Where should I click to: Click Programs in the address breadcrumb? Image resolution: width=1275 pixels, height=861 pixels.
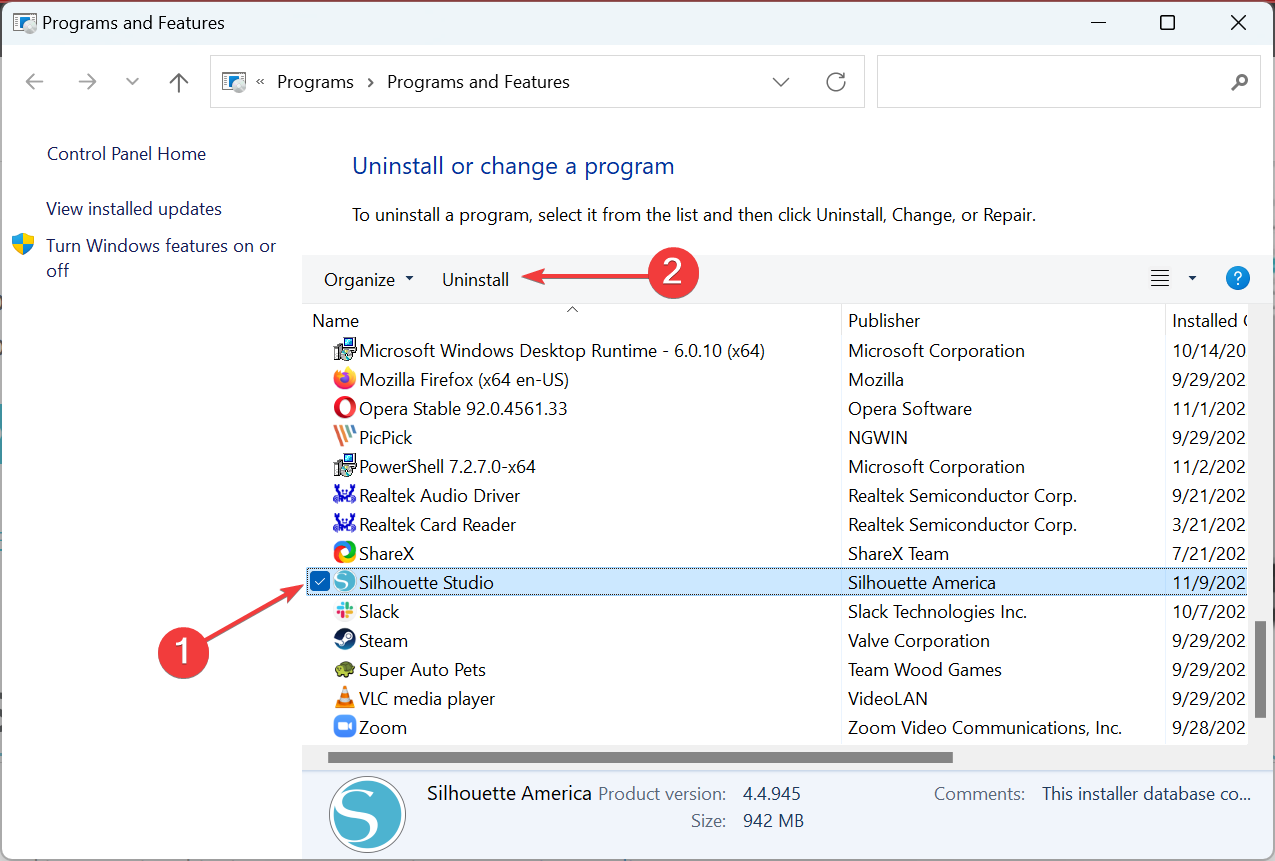coord(316,82)
